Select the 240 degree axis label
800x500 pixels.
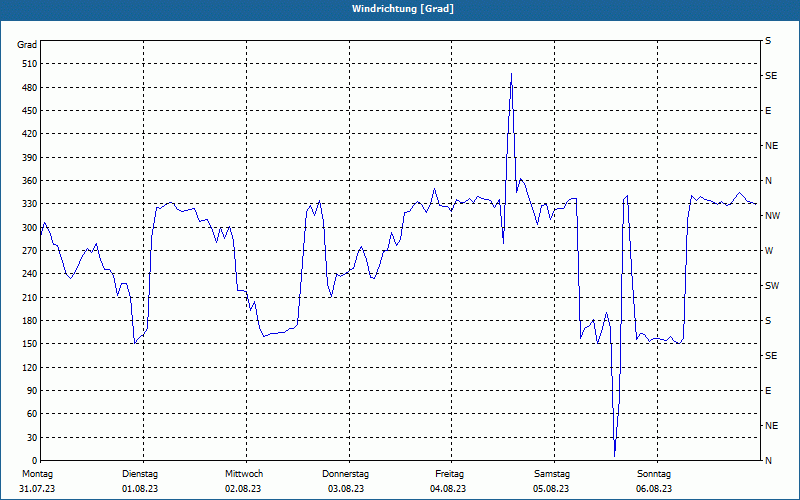[x=31, y=274]
